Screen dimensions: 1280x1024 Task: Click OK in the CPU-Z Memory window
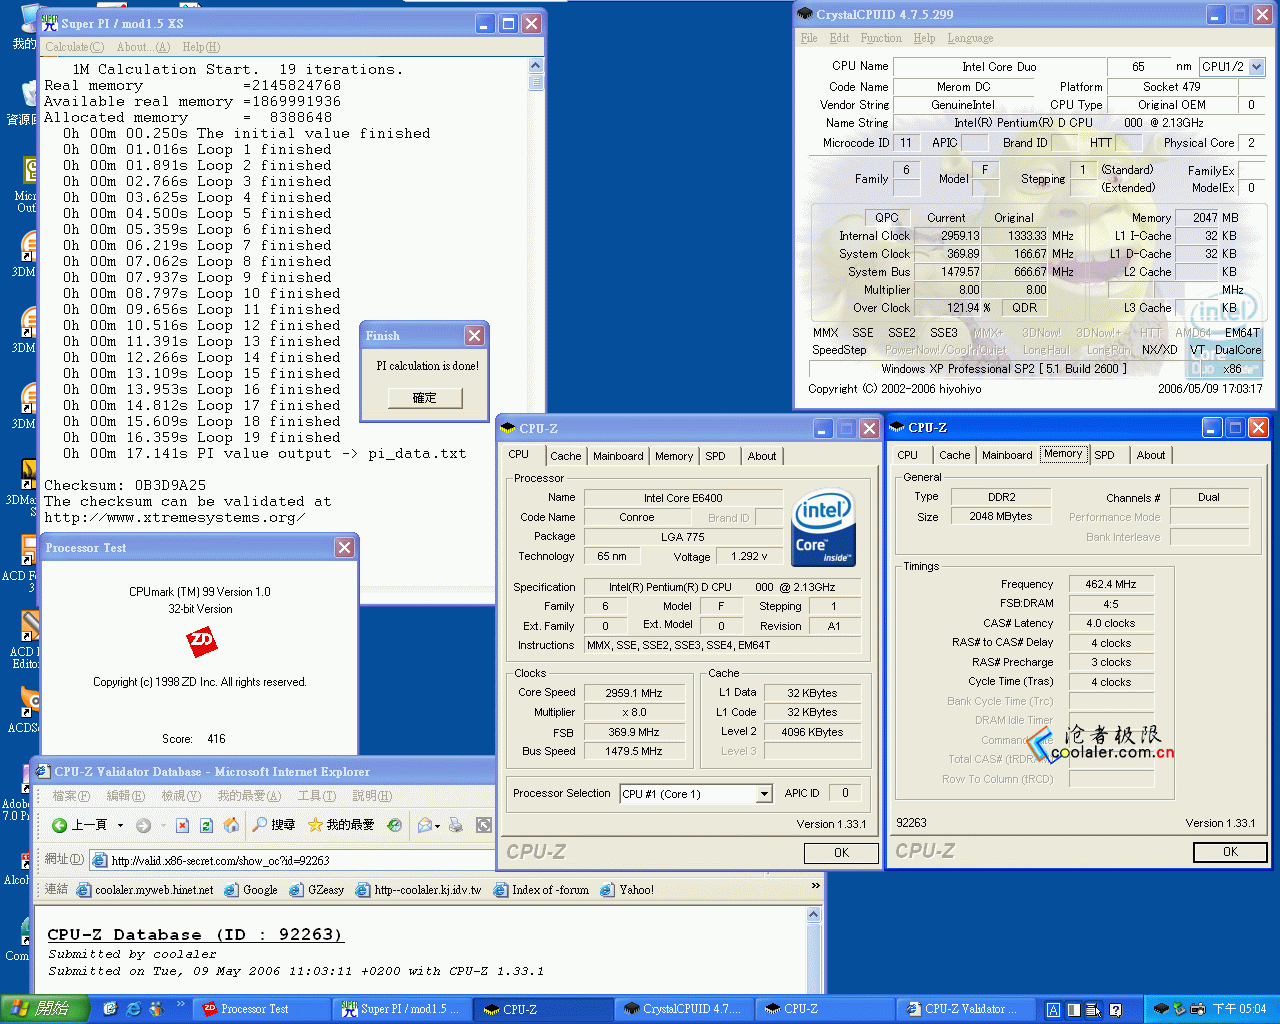[x=1230, y=852]
